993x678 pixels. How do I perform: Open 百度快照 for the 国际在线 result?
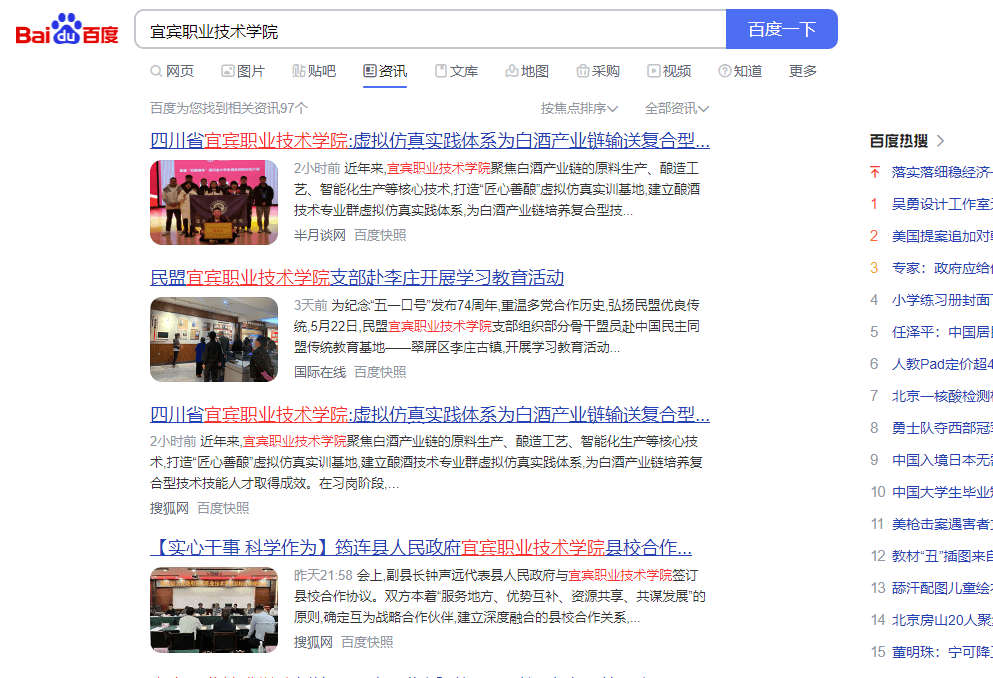point(380,372)
